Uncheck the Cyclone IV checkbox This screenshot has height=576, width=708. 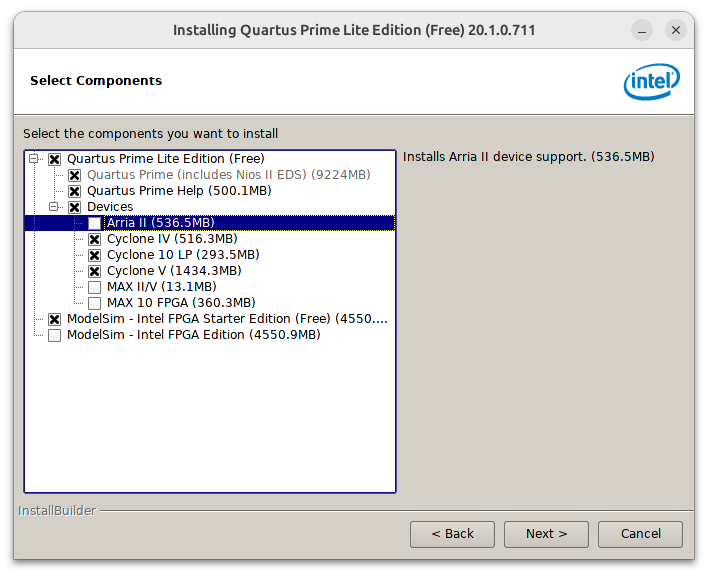coord(94,239)
